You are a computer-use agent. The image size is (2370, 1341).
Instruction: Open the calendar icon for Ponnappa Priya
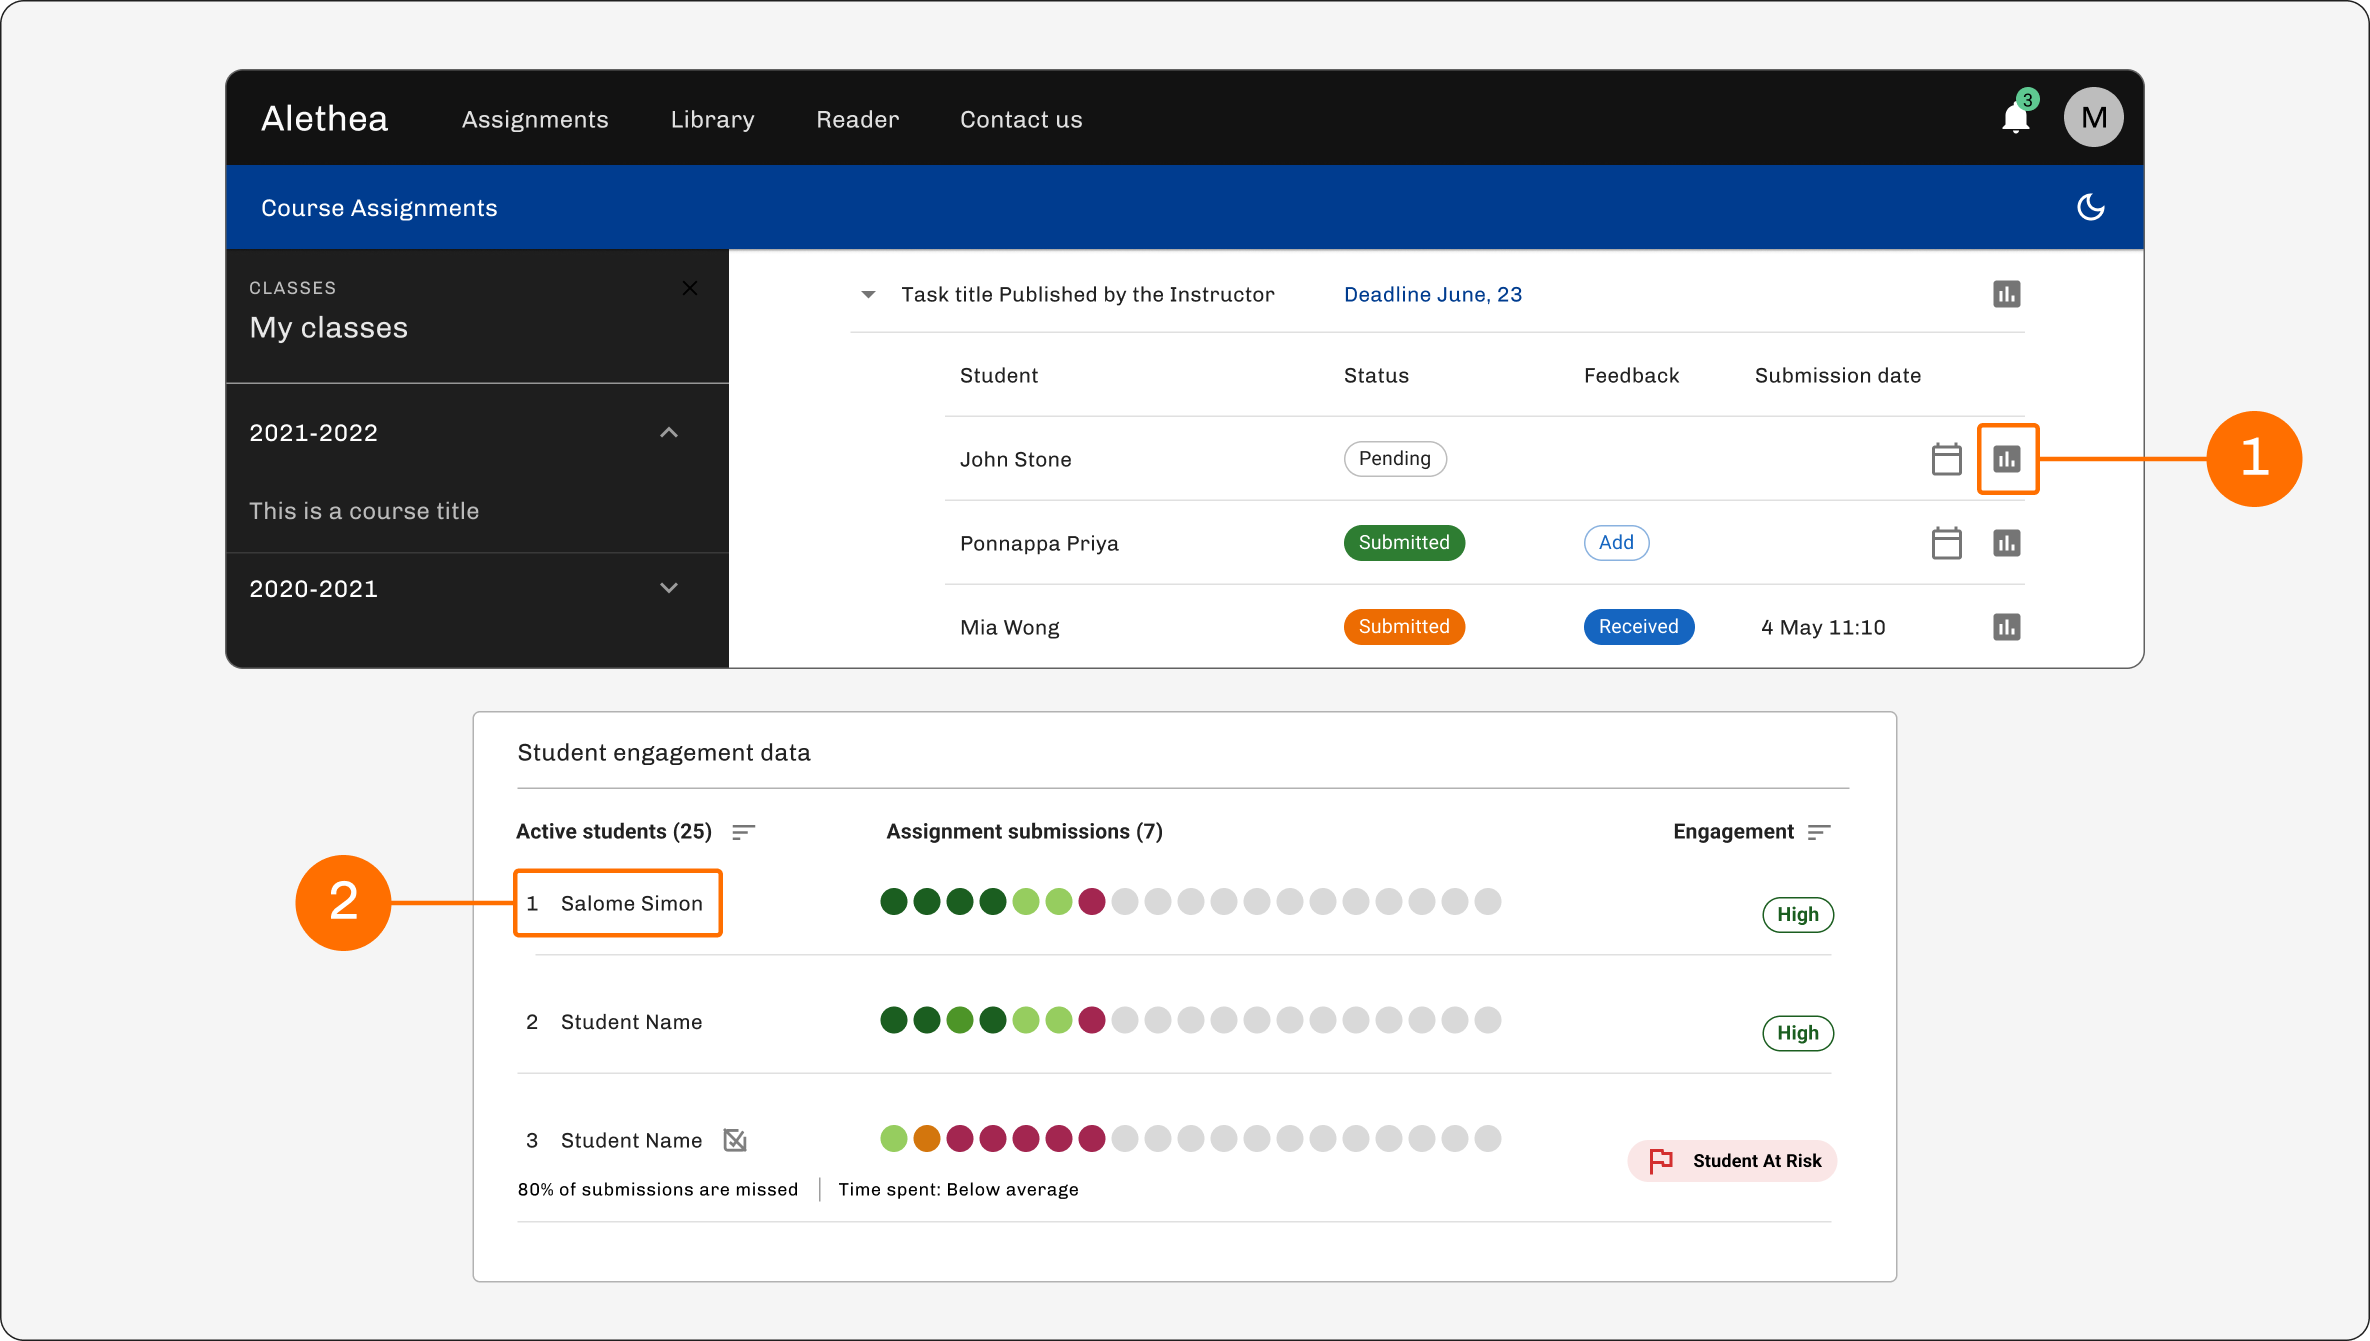[x=1946, y=543]
